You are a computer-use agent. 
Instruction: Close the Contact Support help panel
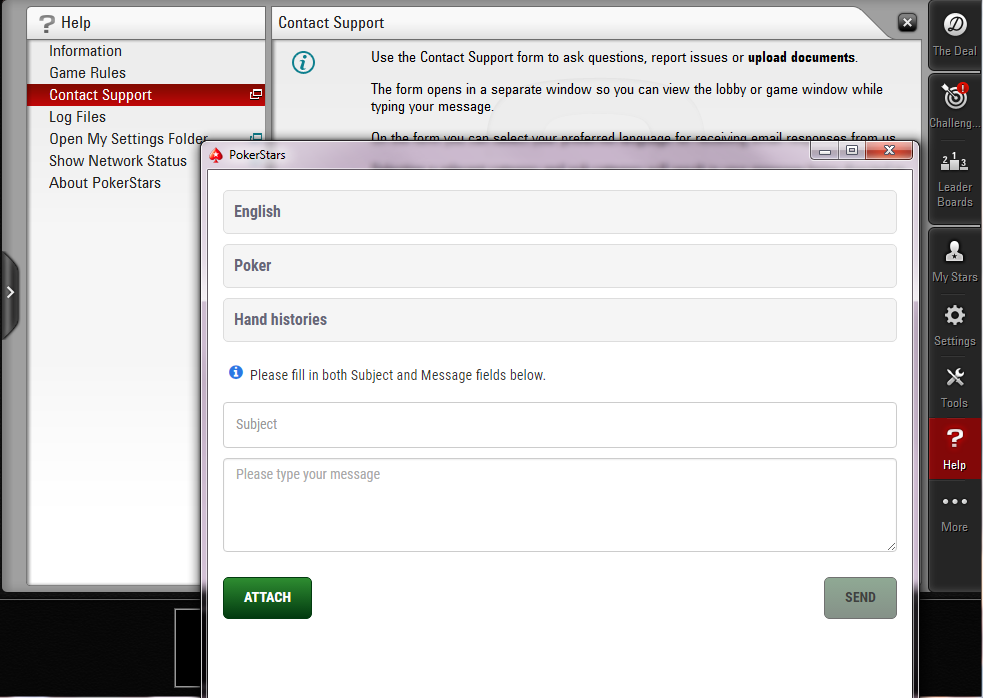(907, 23)
